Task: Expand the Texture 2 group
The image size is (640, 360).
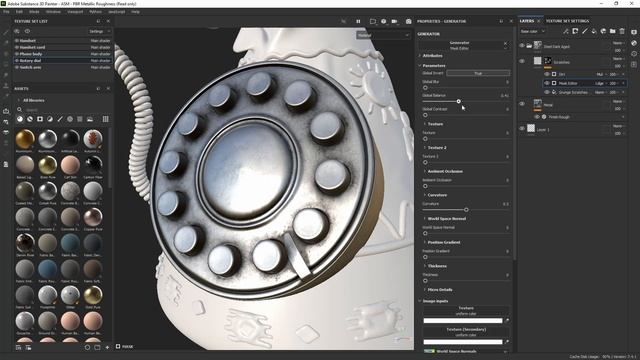Action: point(424,147)
